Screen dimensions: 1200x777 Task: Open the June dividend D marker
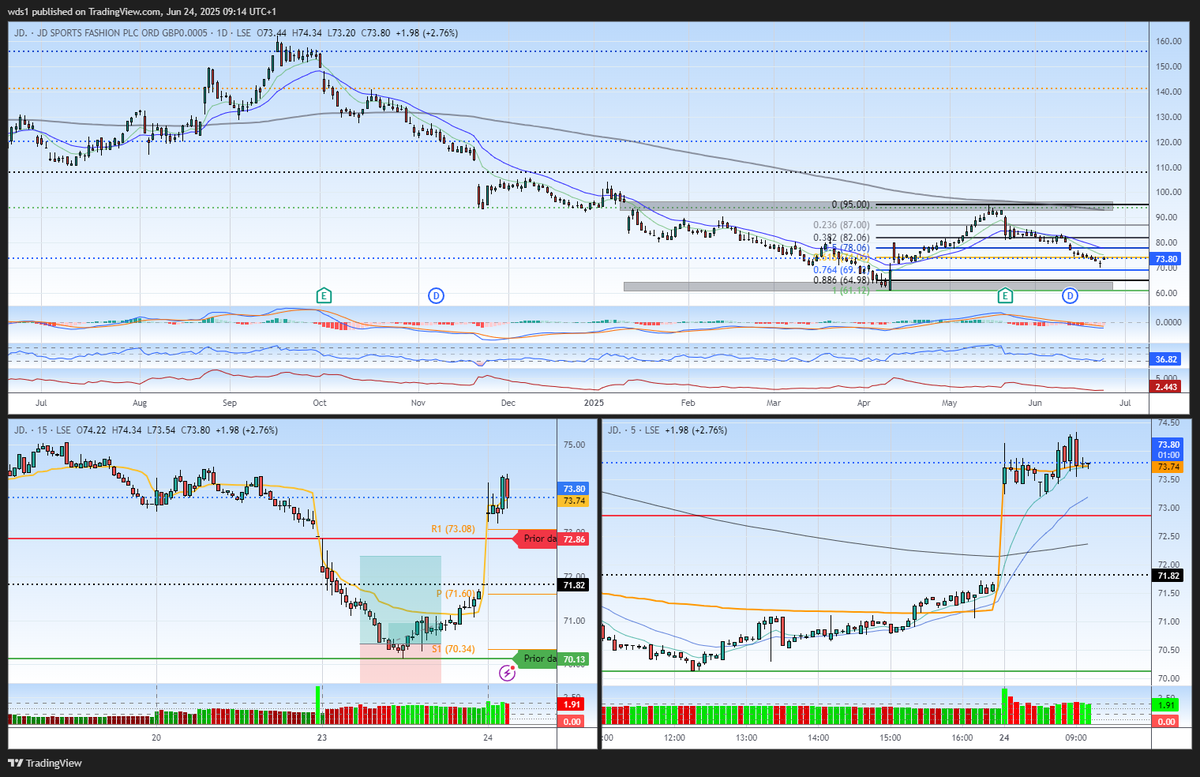[1070, 295]
